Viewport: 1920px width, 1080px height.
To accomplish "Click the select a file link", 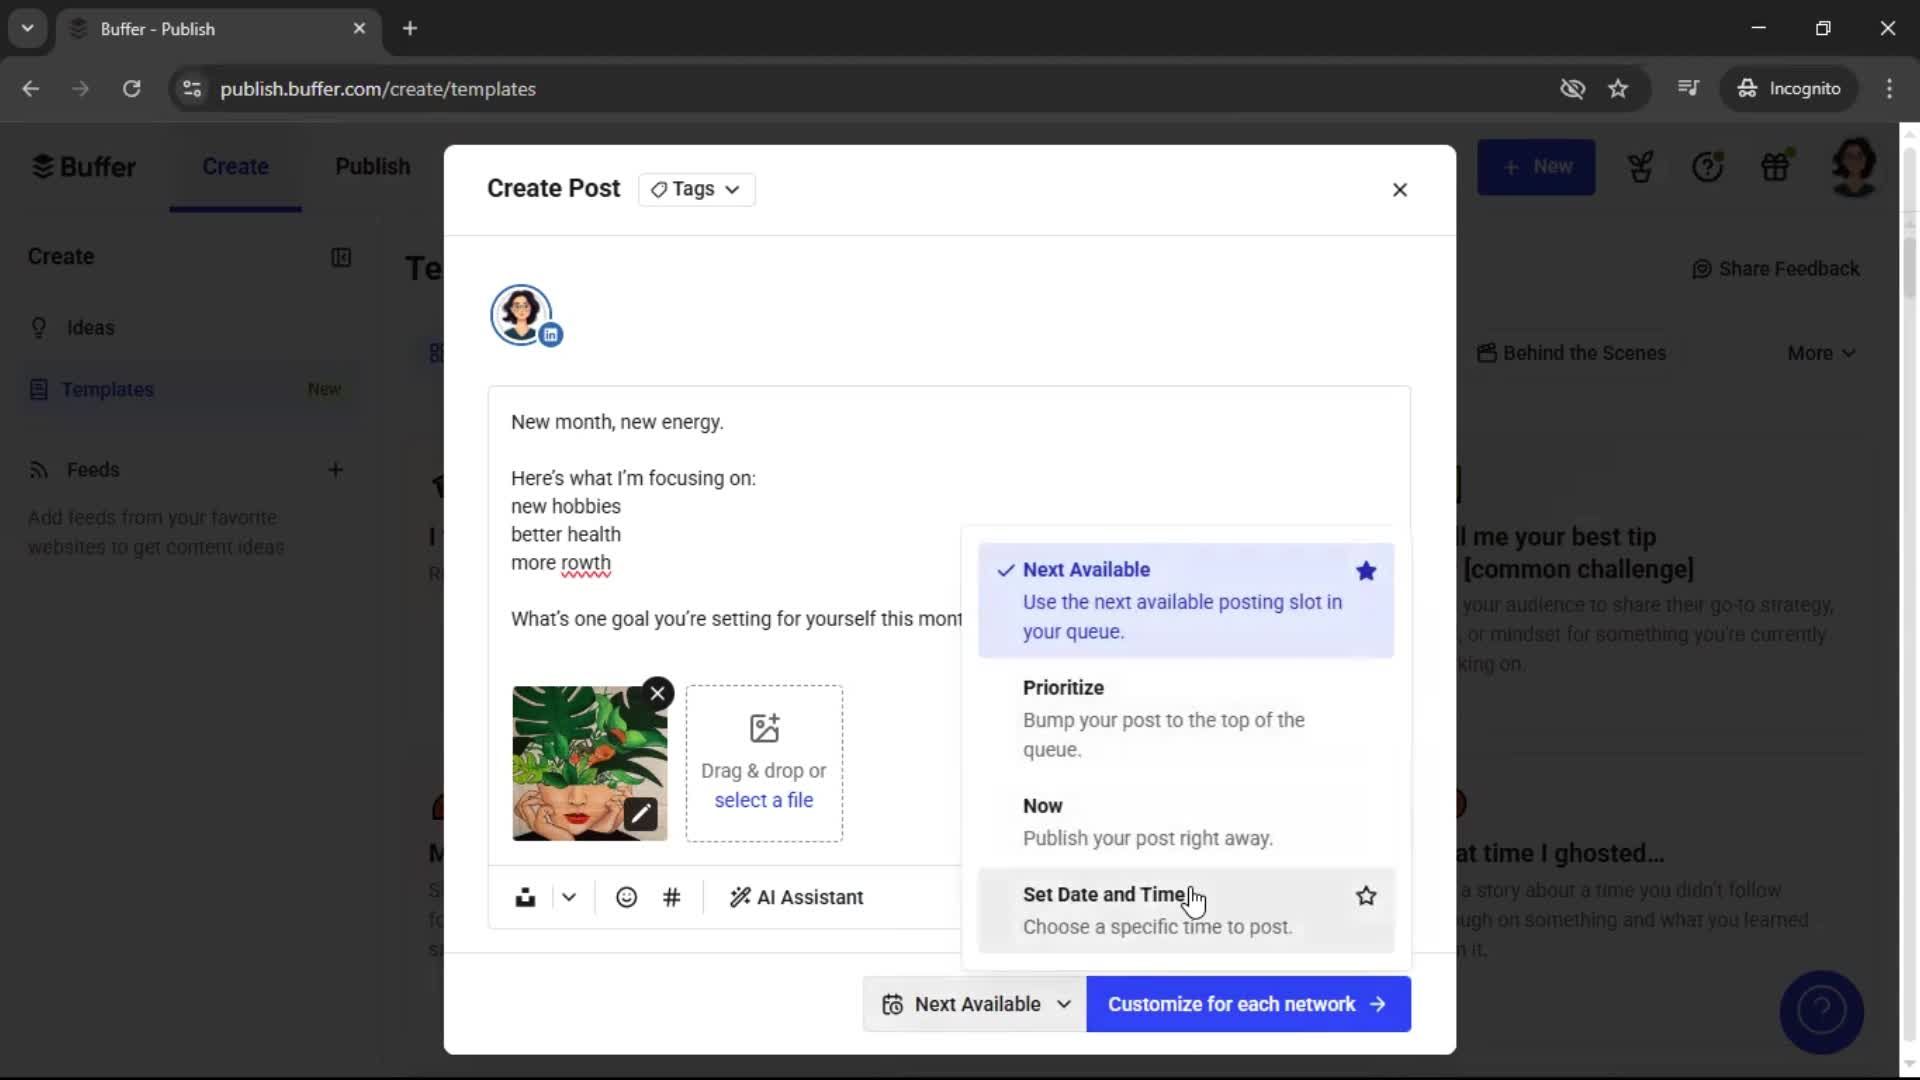I will (x=763, y=799).
